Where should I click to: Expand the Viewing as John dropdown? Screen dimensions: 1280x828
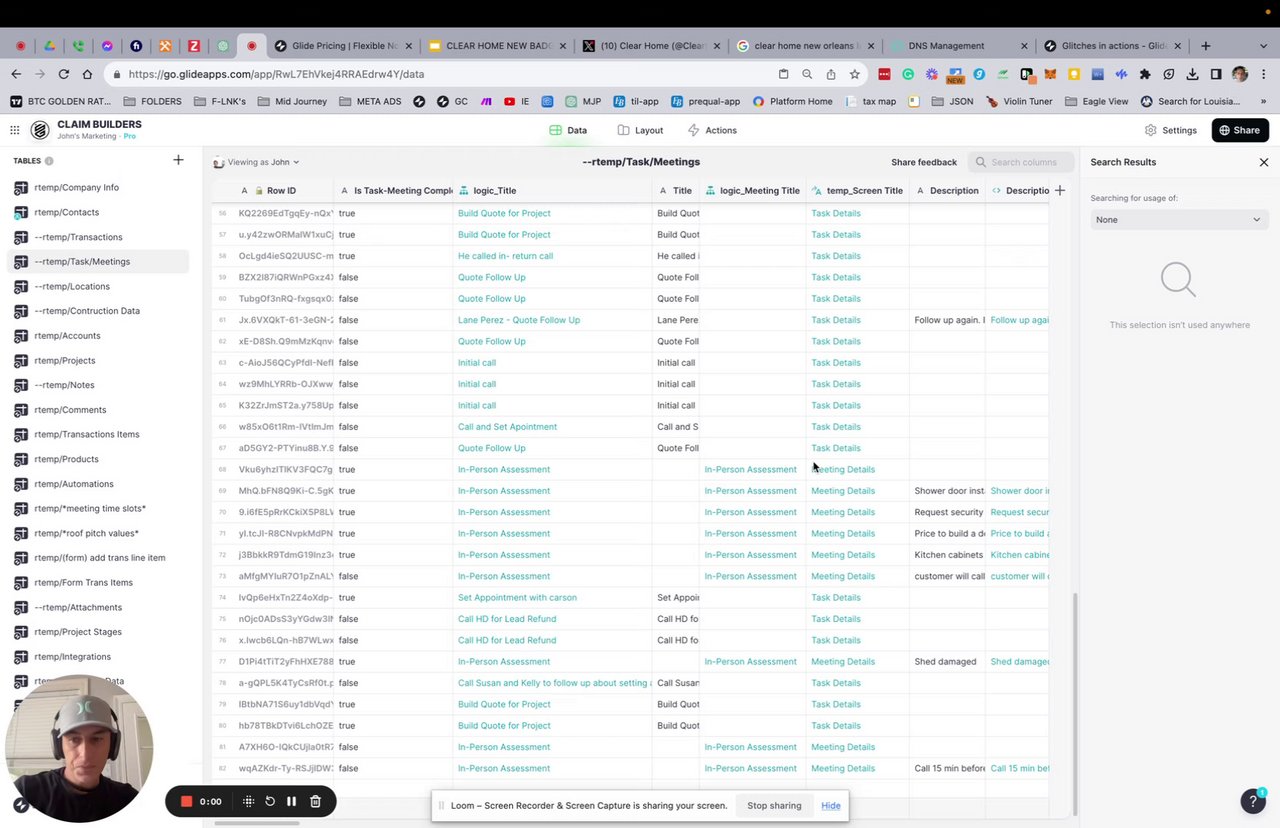[257, 162]
